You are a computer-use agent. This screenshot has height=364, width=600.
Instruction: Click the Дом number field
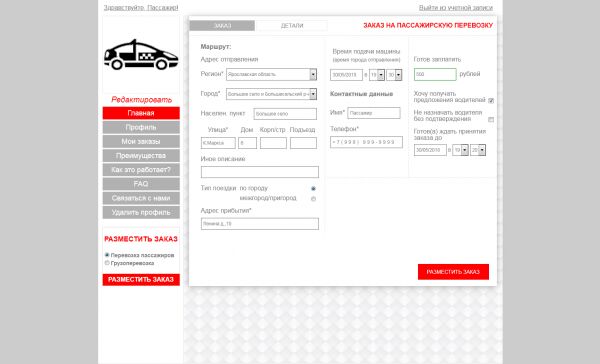pos(247,143)
